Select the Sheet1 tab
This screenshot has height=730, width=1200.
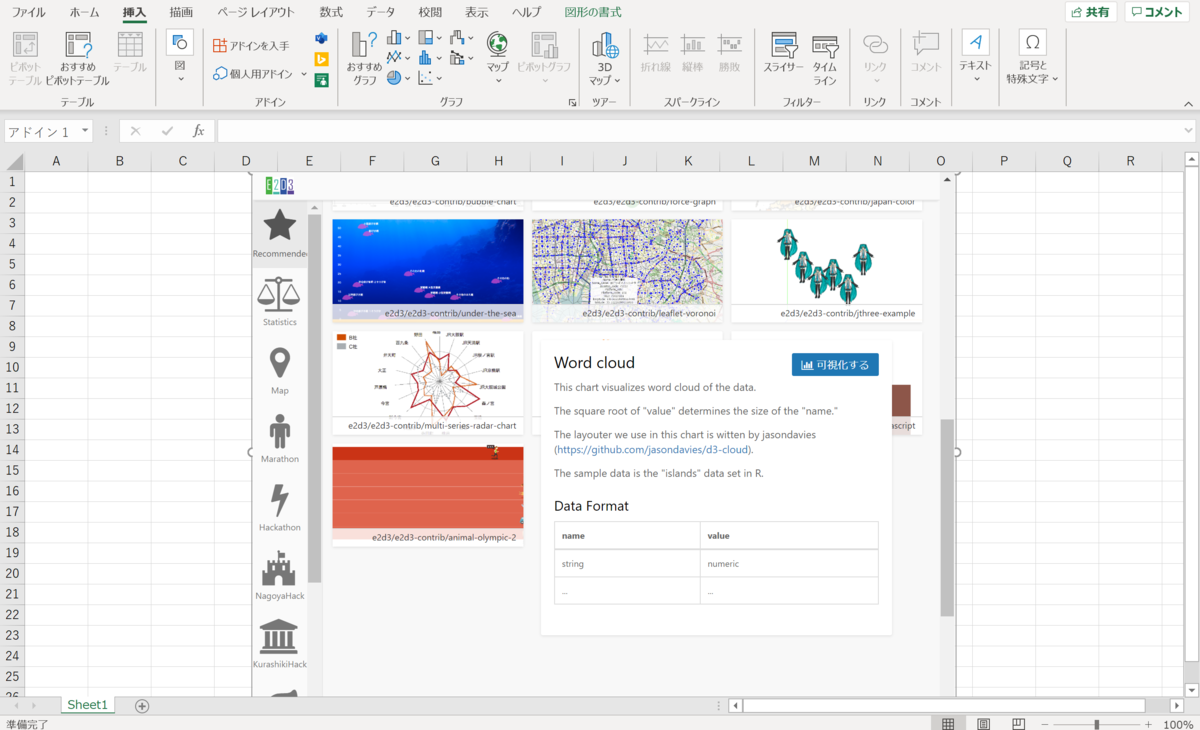(87, 704)
